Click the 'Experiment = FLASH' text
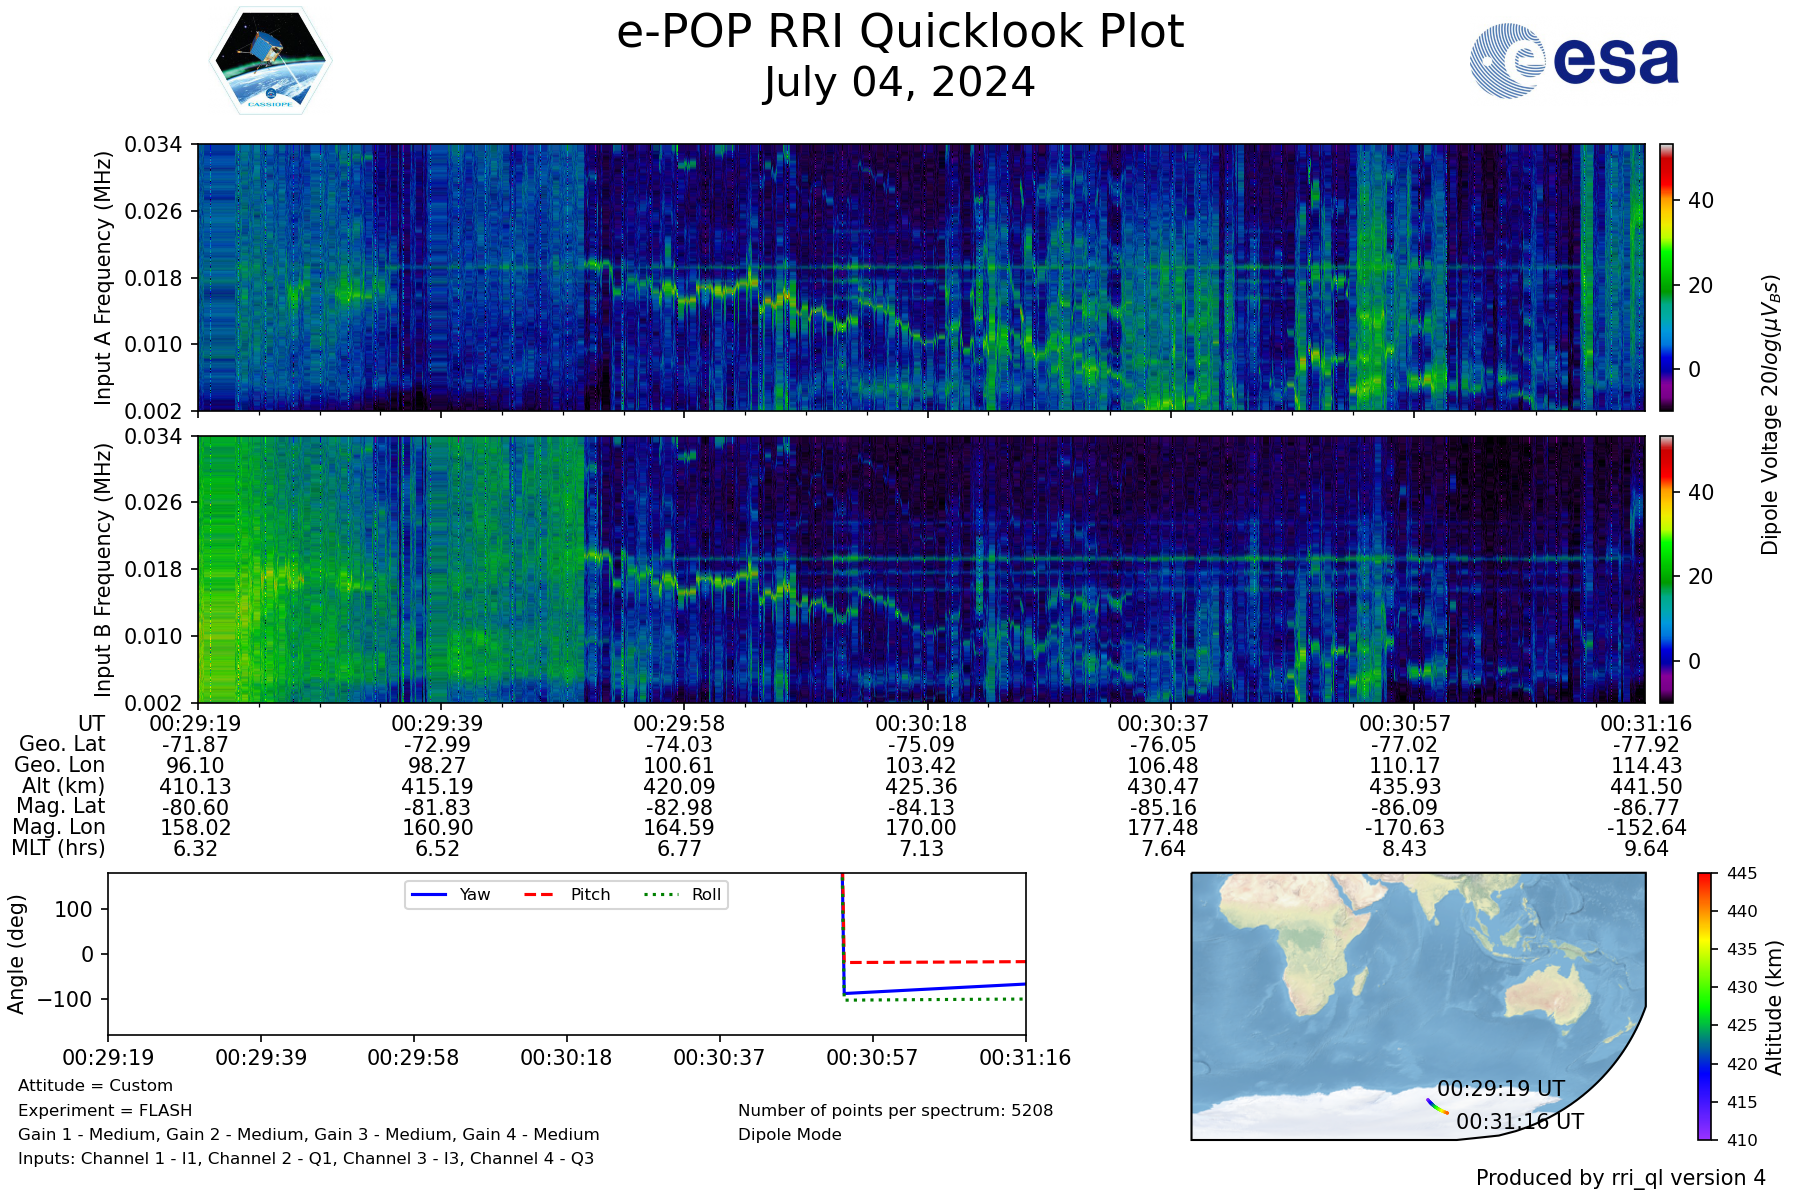Screen dimensions: 1800x1200 [x=105, y=1110]
